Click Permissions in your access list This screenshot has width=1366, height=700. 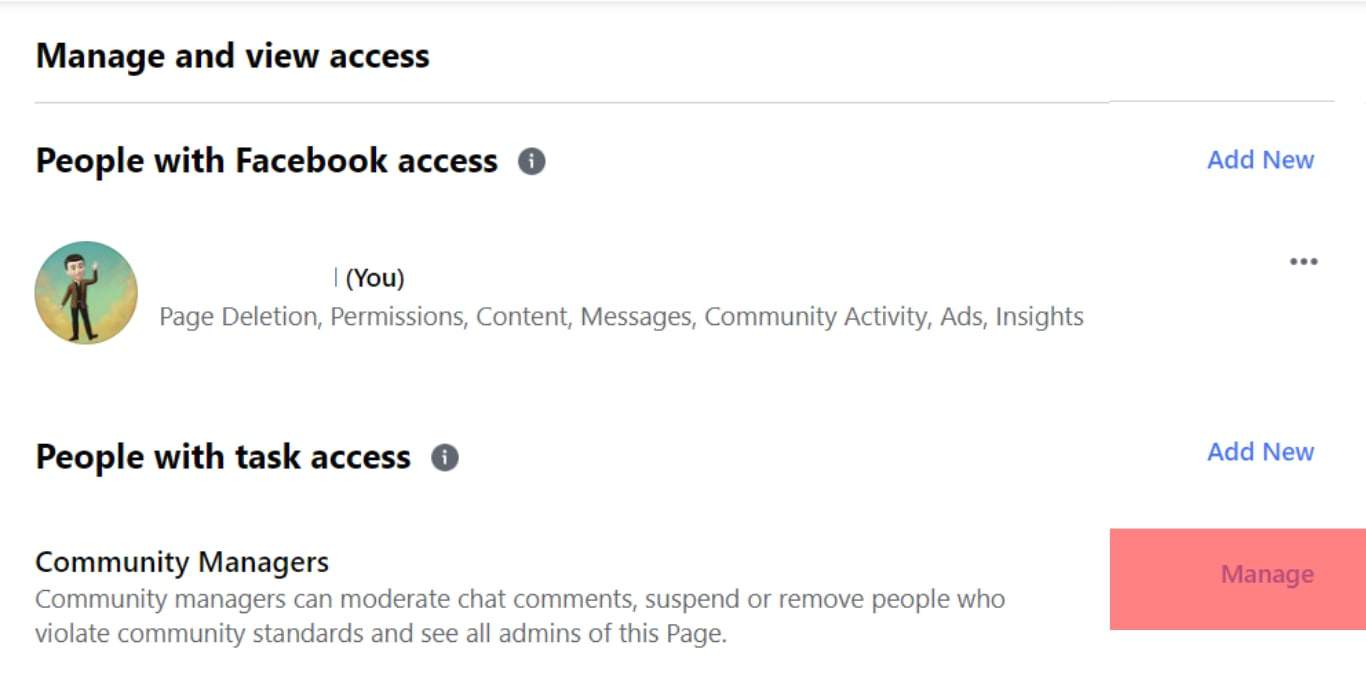(397, 317)
